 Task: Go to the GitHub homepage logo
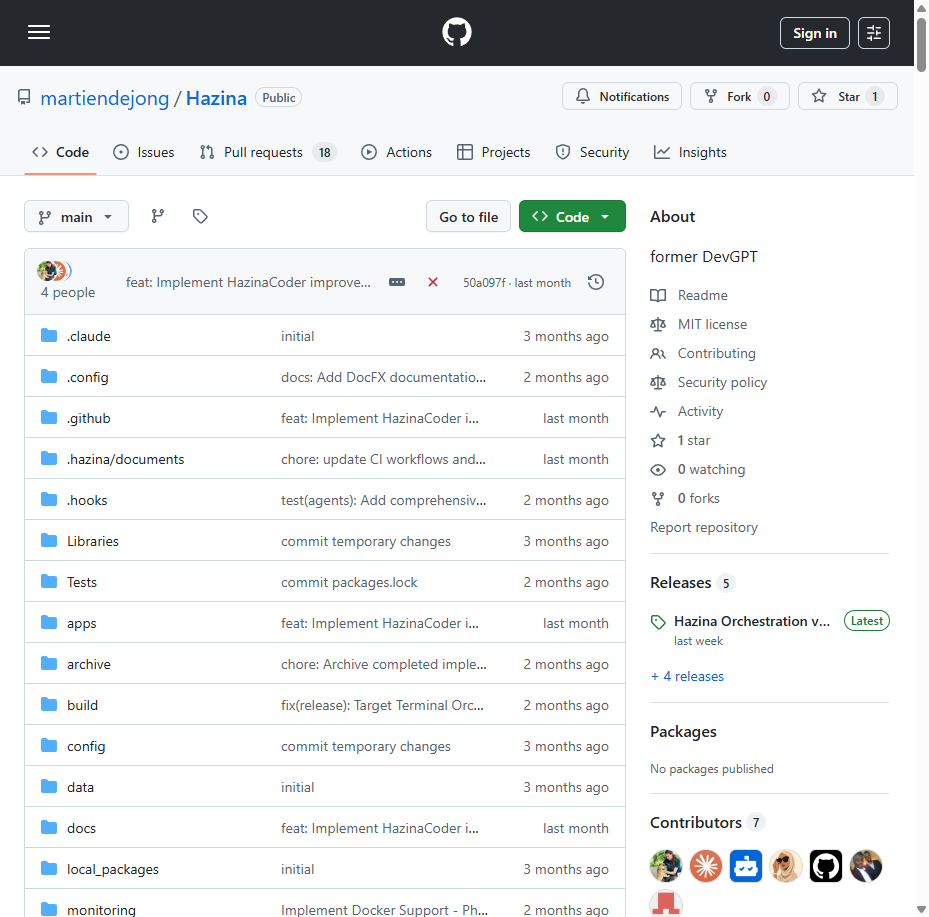click(457, 33)
